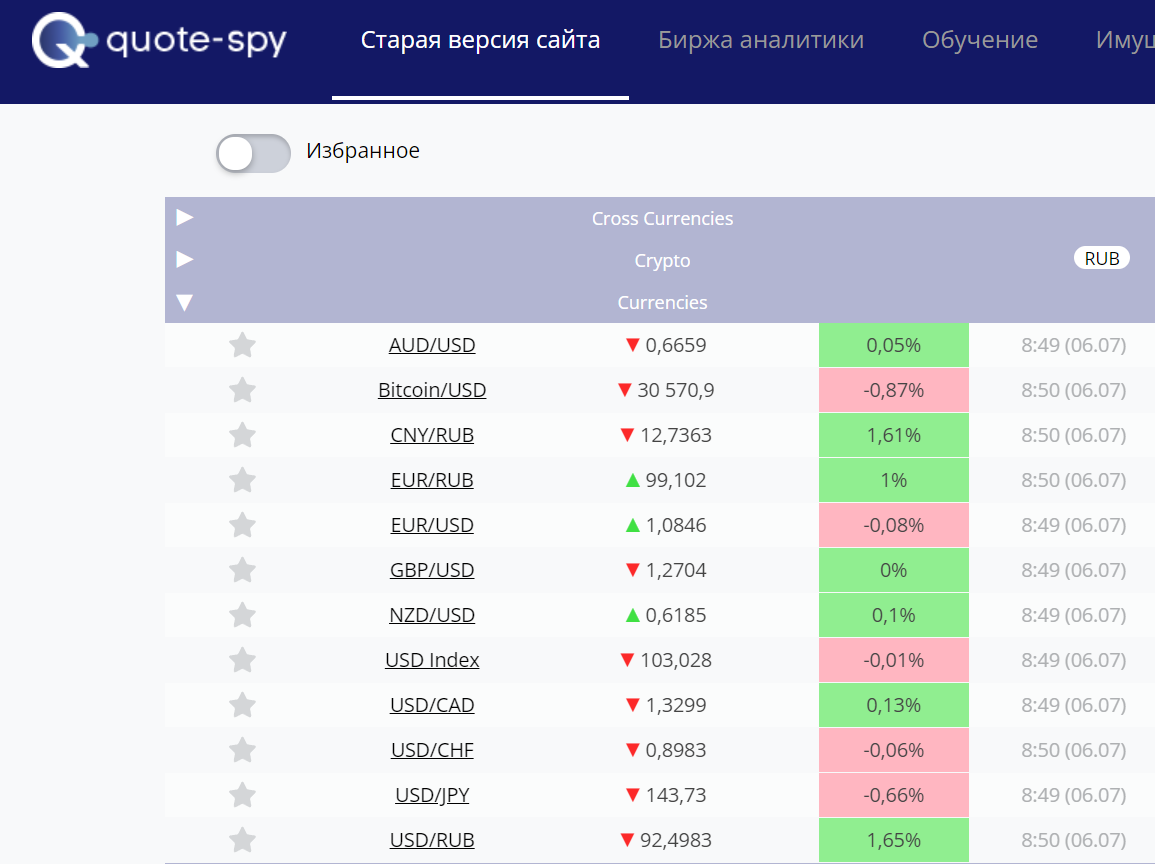1155x864 pixels.
Task: Toggle the Избранное switch
Action: pos(253,153)
